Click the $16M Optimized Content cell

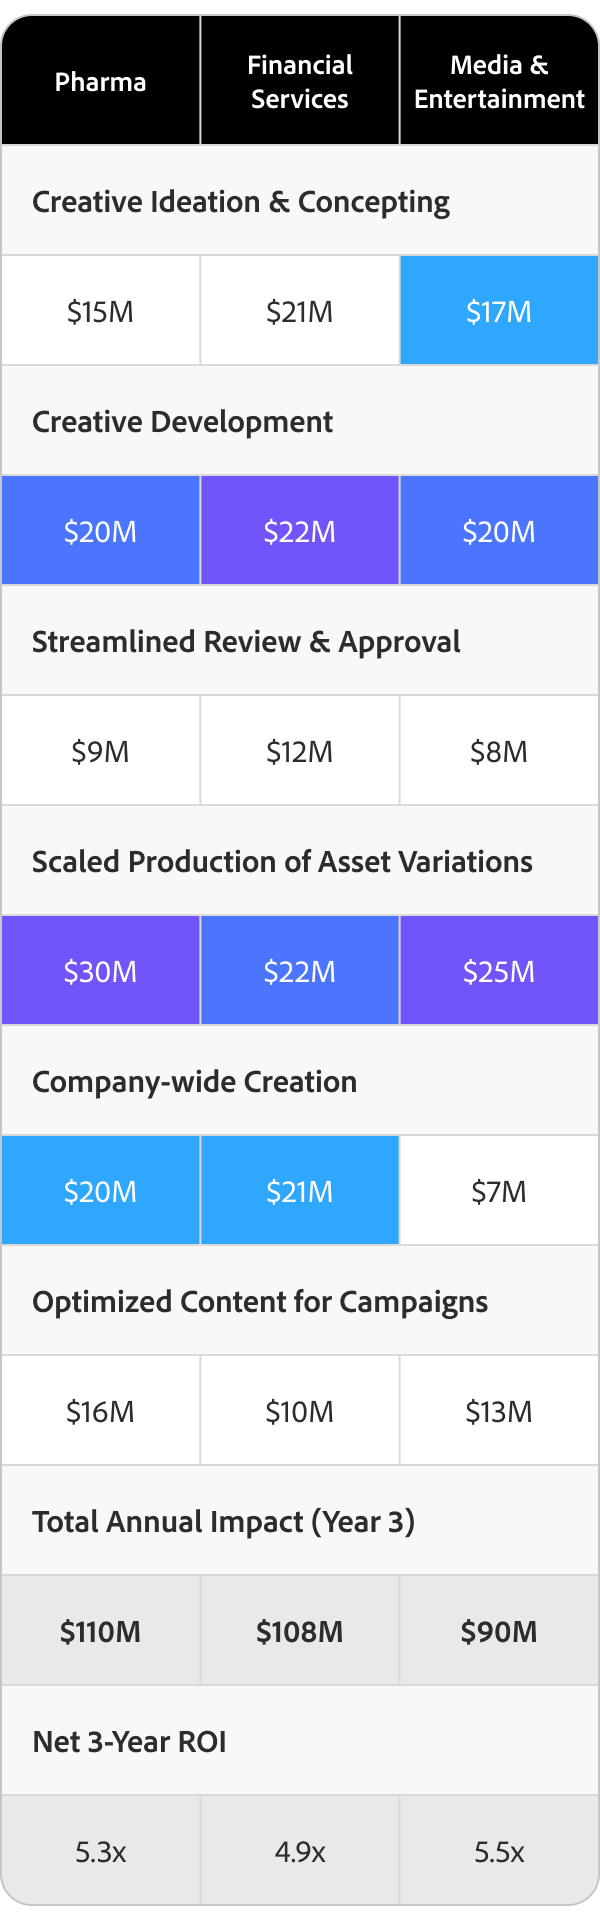[x=100, y=1411]
